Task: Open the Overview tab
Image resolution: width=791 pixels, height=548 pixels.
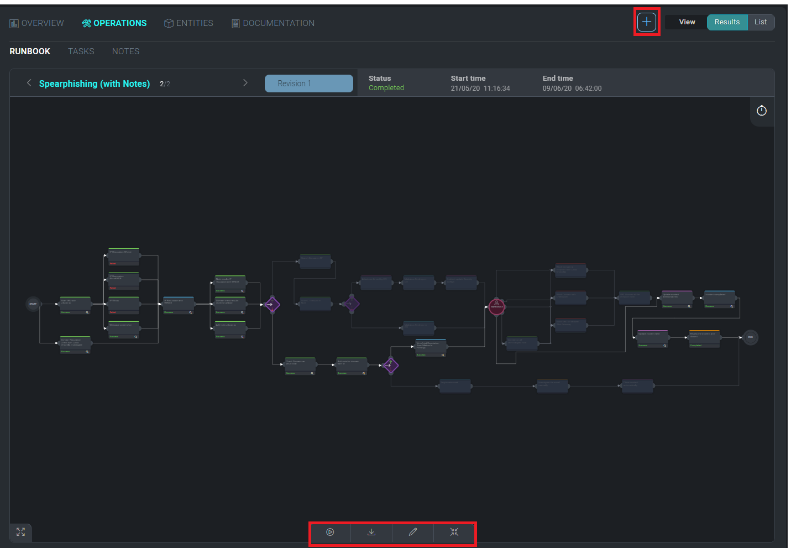Action: pyautogui.click(x=37, y=23)
